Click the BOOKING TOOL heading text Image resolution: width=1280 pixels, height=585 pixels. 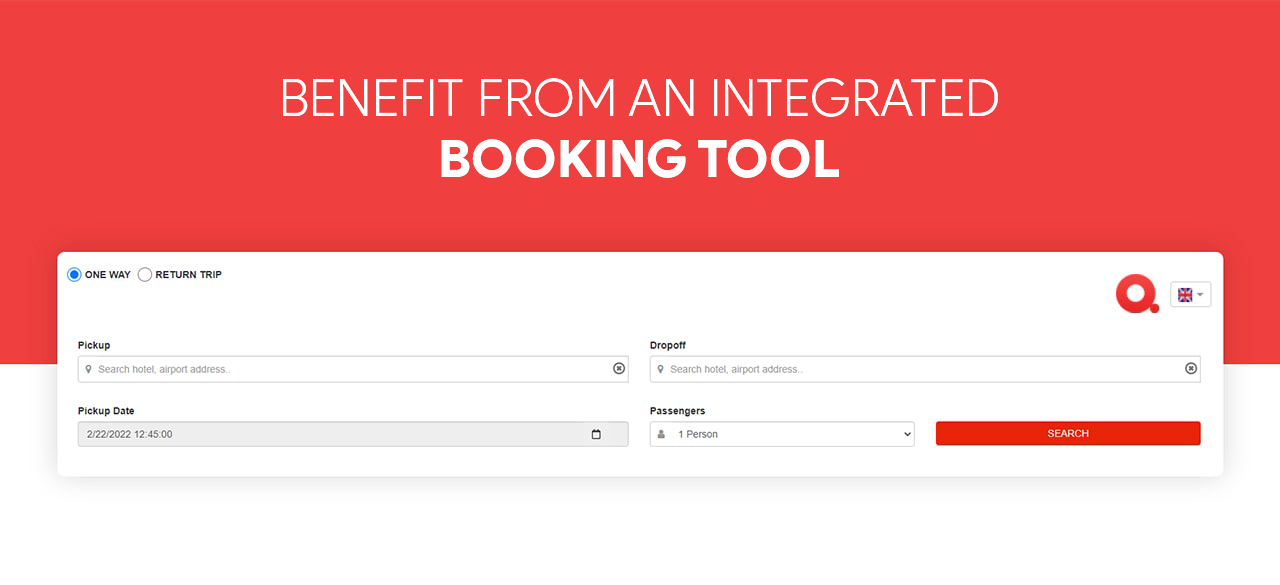click(x=639, y=160)
